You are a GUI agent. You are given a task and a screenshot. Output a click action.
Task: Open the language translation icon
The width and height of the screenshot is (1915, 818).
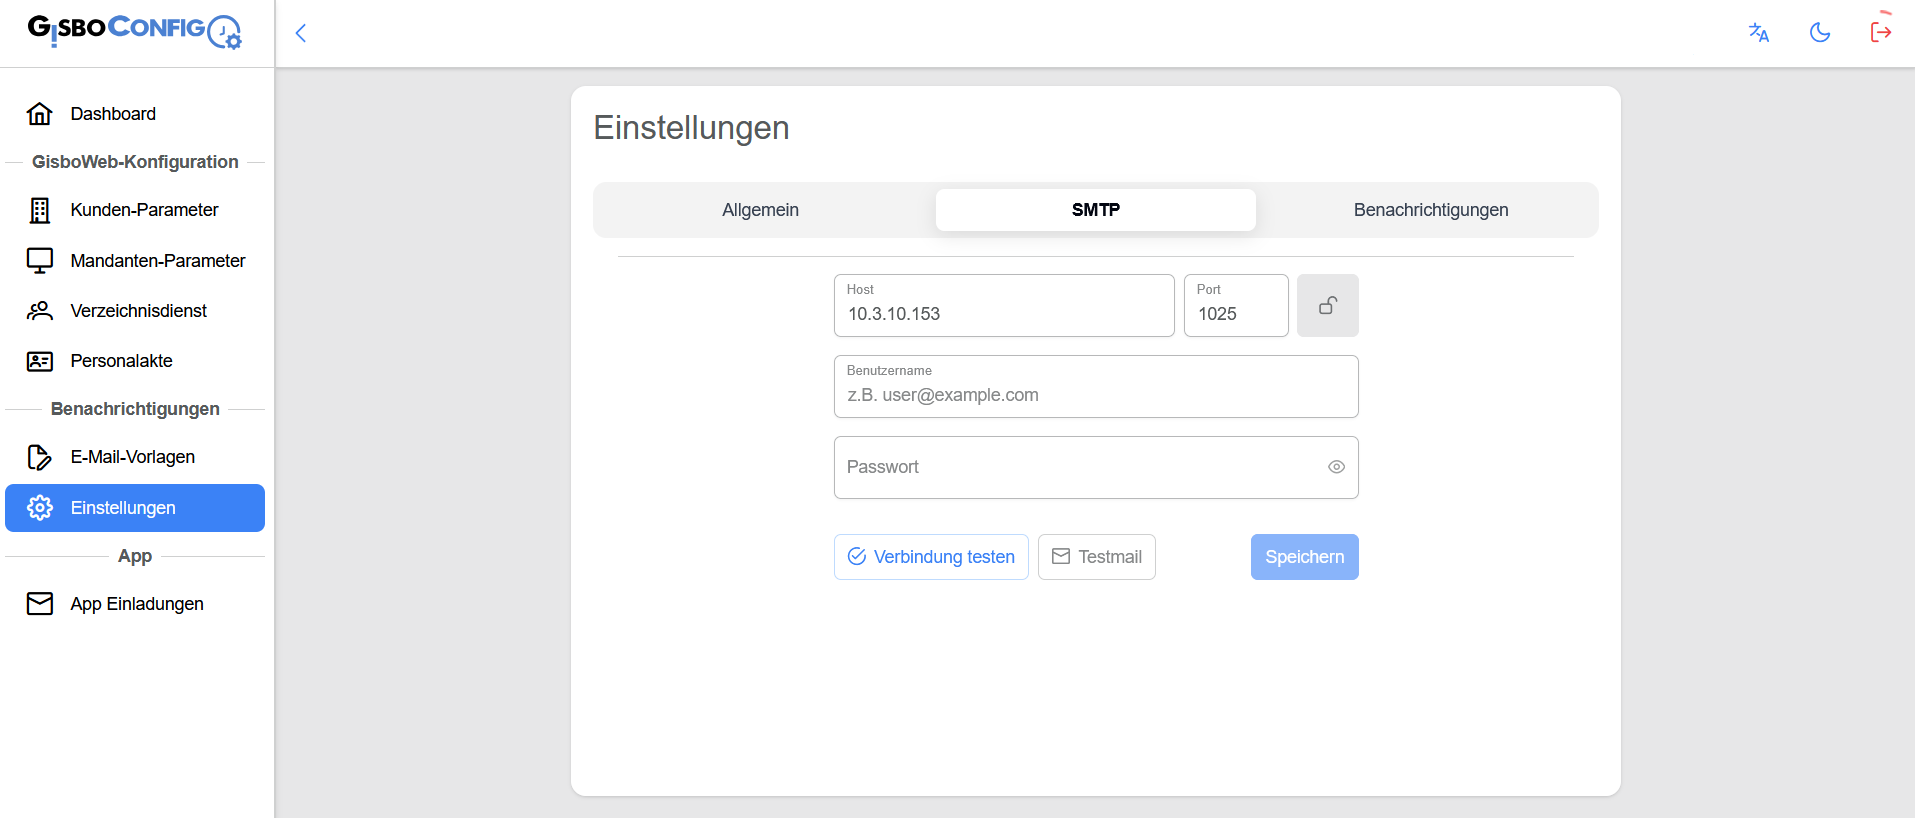[1759, 33]
